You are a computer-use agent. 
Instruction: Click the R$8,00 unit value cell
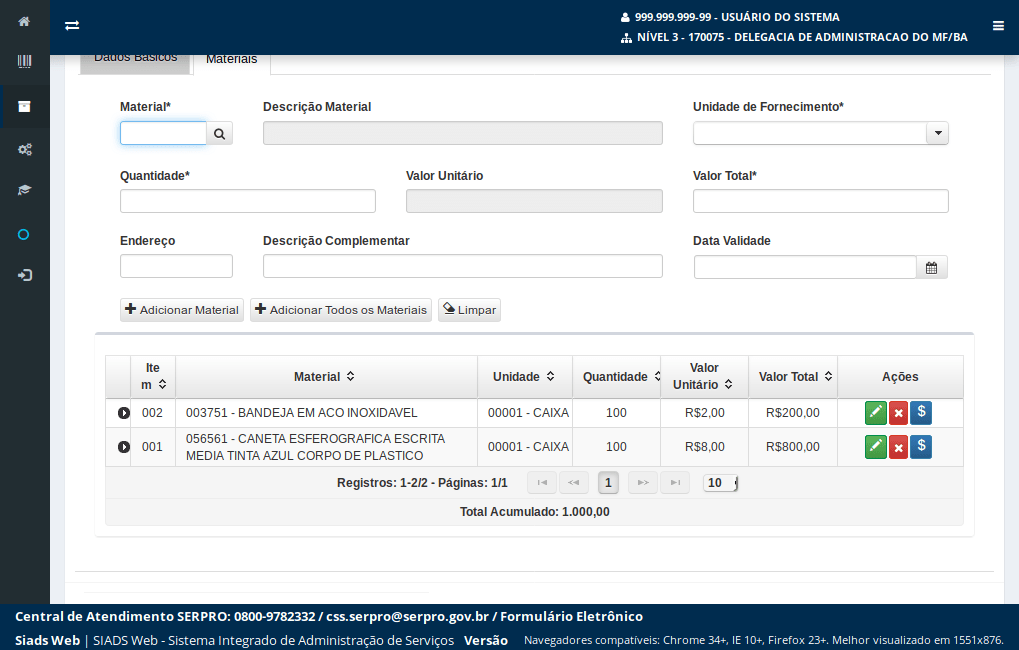coord(704,447)
